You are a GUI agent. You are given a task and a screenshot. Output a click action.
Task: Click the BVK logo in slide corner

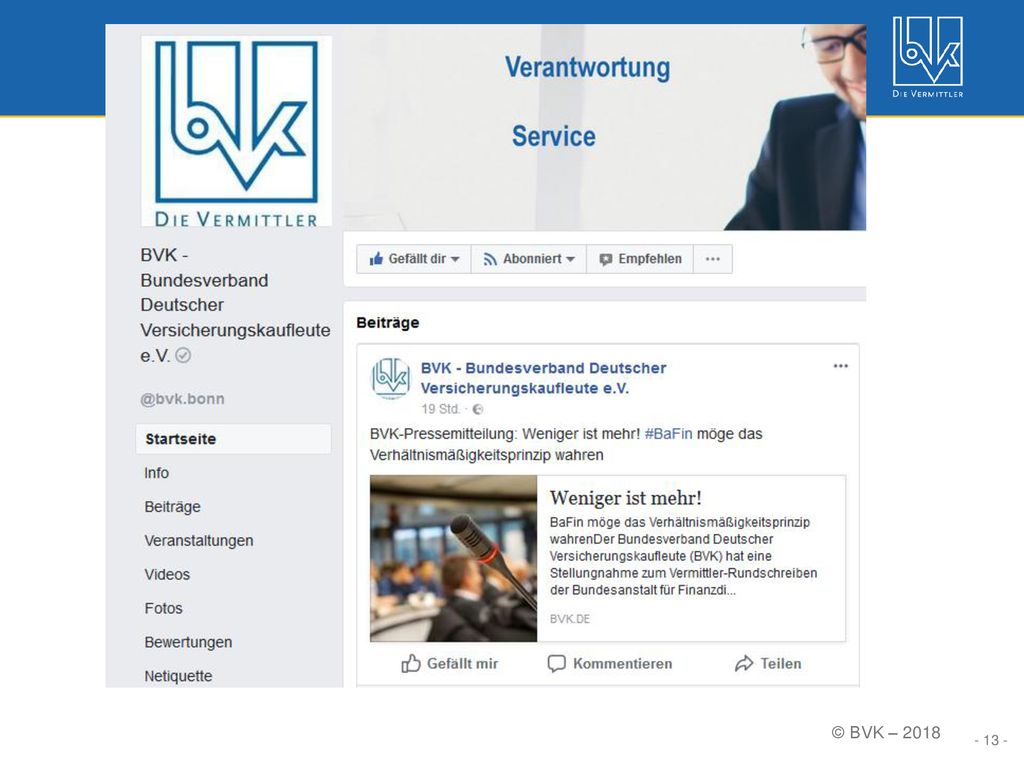(927, 57)
